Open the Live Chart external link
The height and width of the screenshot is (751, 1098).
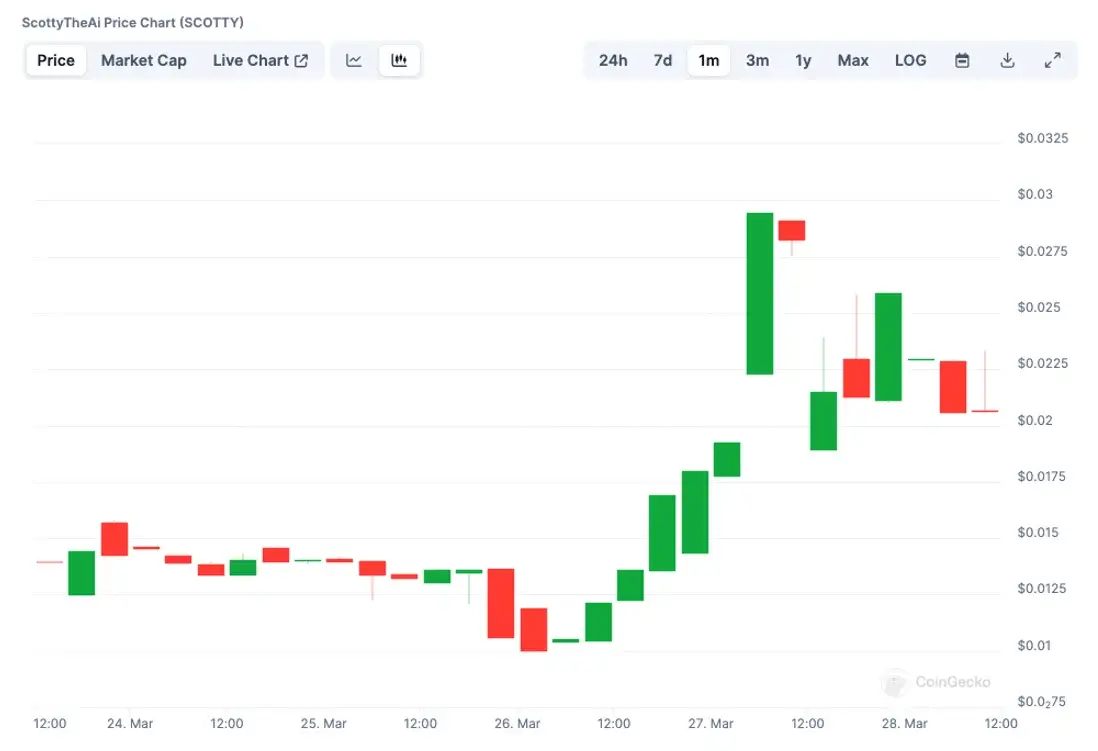click(x=260, y=60)
